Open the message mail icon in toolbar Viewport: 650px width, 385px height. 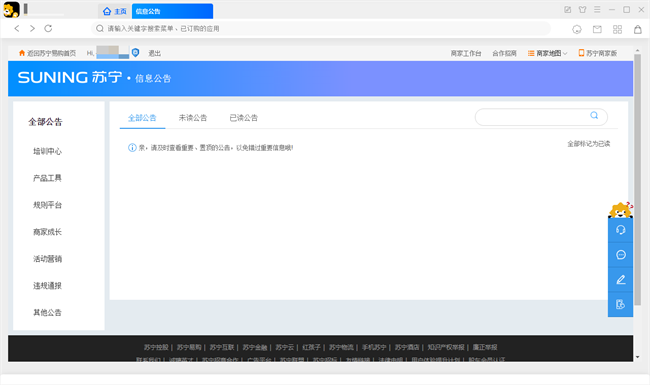(597, 29)
